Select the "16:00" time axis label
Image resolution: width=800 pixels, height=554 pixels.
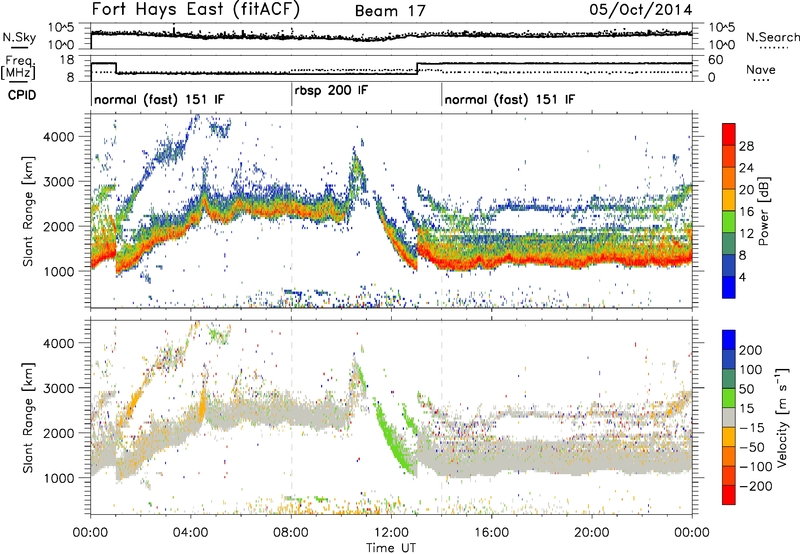pyautogui.click(x=491, y=533)
